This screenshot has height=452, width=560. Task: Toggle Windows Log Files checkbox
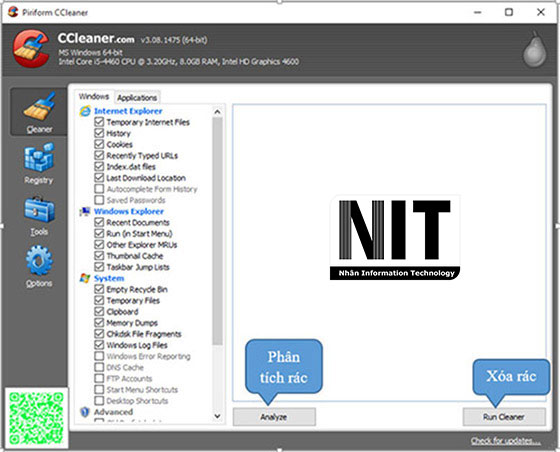(x=99, y=345)
